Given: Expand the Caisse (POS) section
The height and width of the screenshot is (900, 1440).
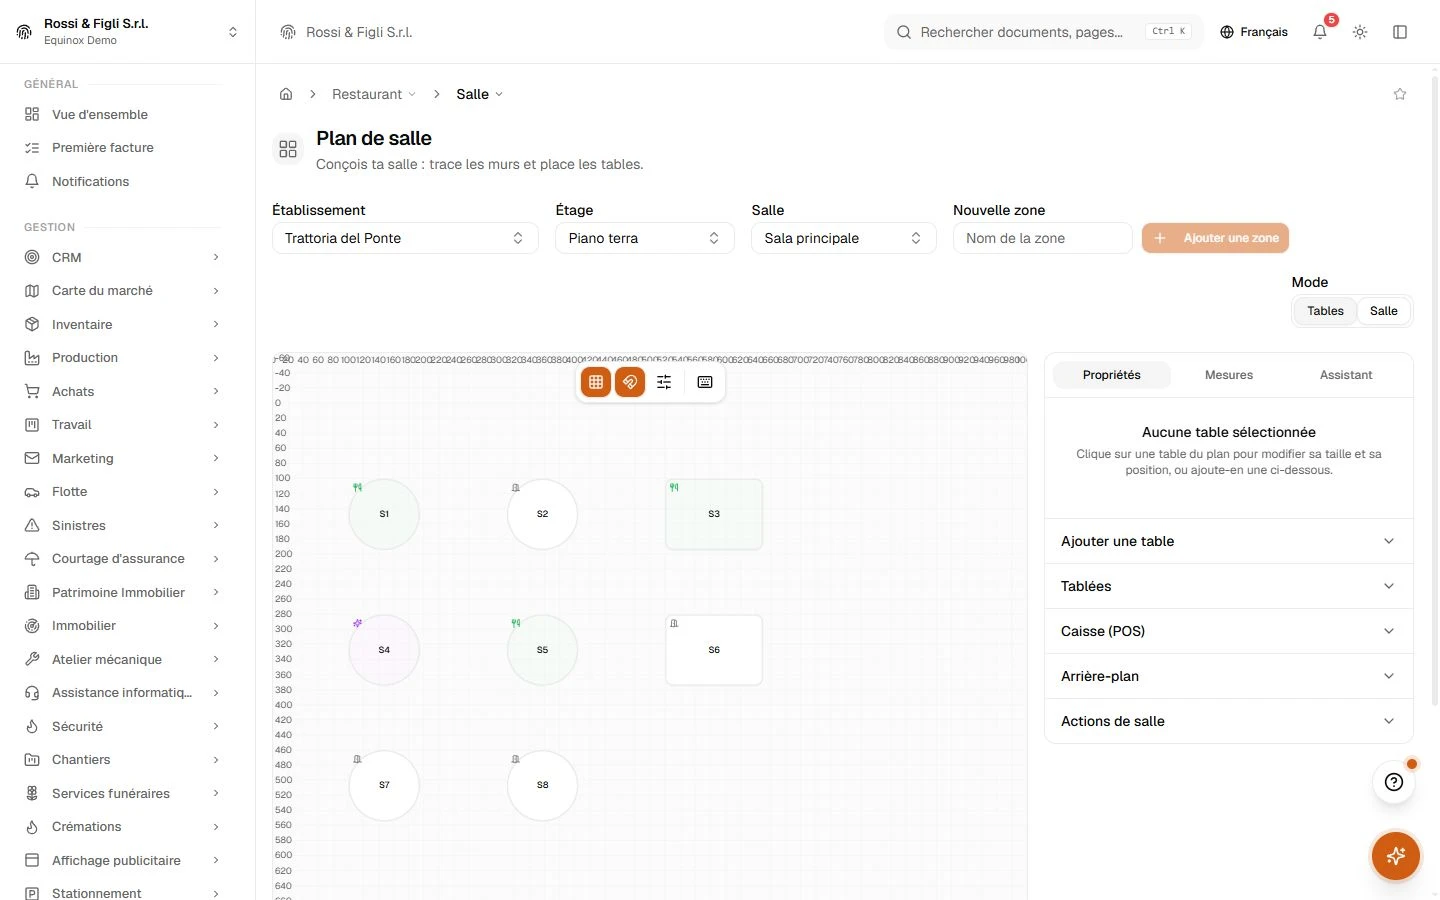Looking at the screenshot, I should (1229, 631).
